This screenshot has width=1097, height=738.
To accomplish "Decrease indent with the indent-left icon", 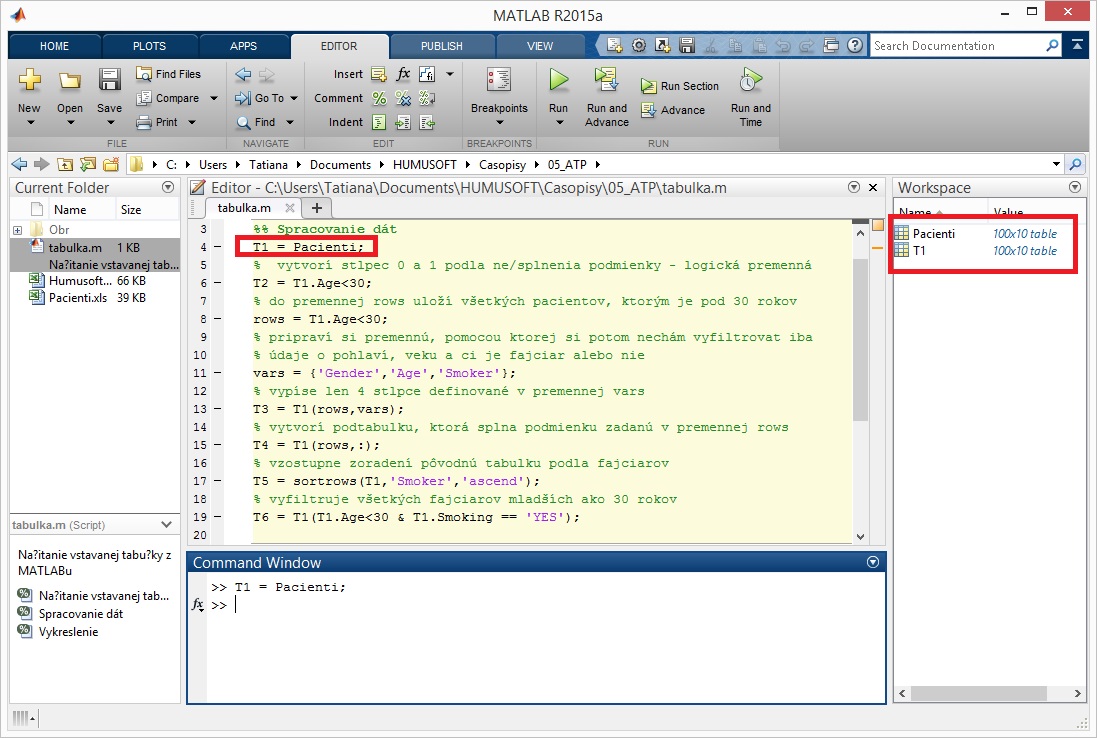I will [x=427, y=122].
